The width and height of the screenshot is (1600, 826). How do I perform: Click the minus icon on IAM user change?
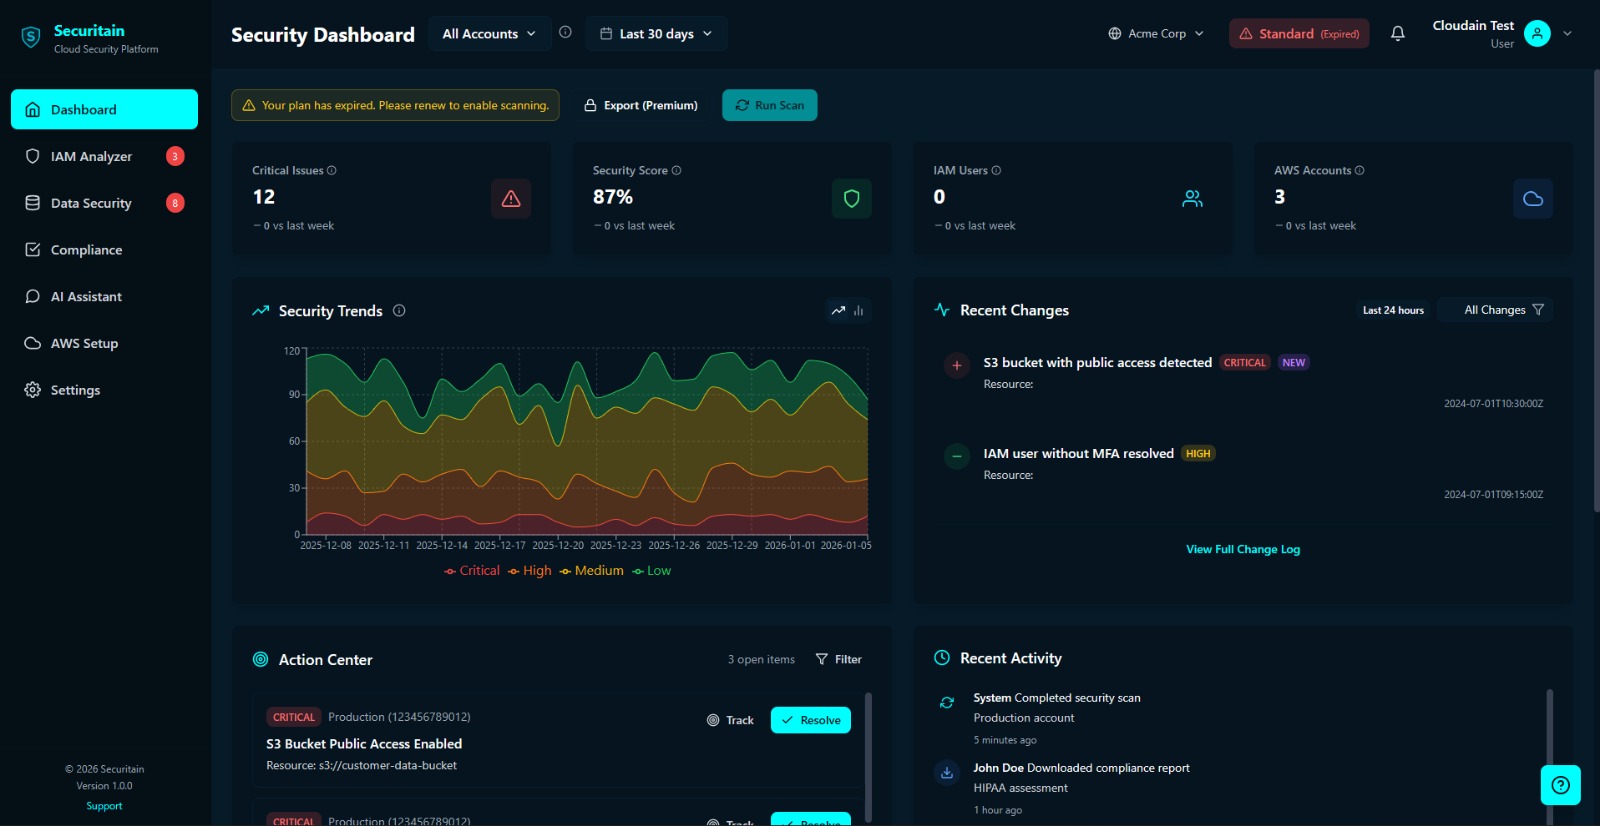coord(957,456)
